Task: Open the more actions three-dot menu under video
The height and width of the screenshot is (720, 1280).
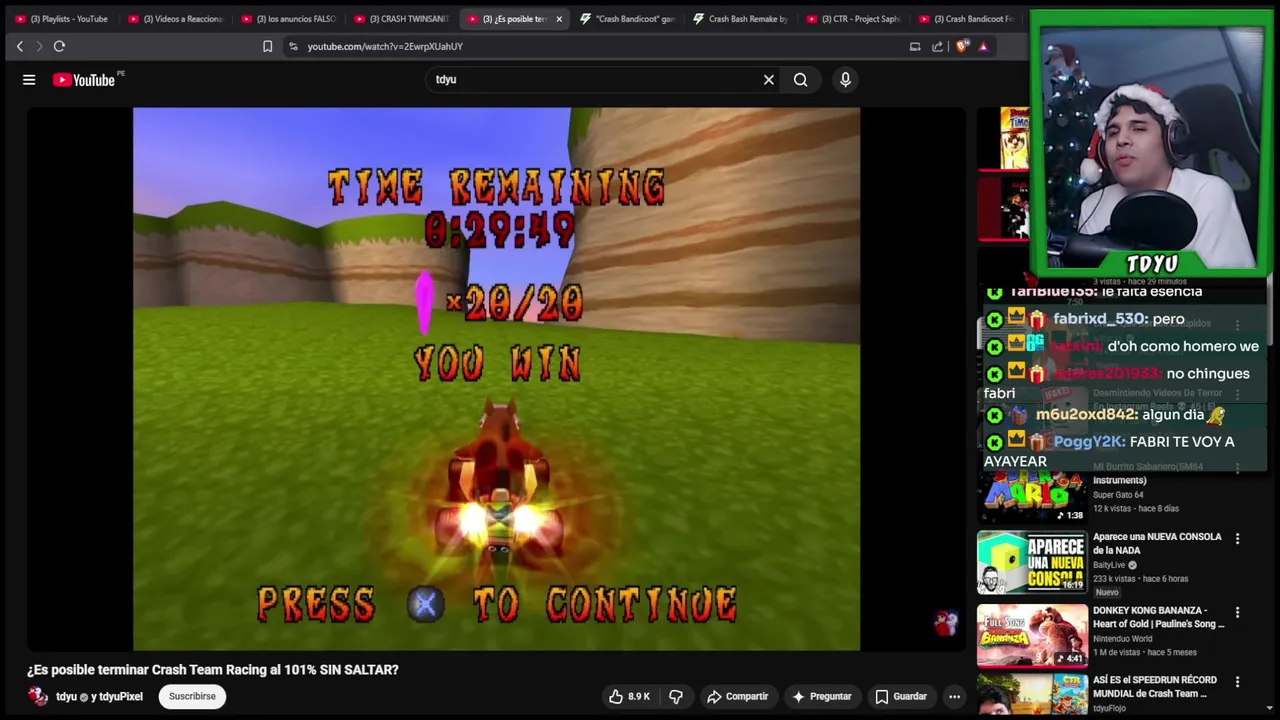Action: (954, 696)
